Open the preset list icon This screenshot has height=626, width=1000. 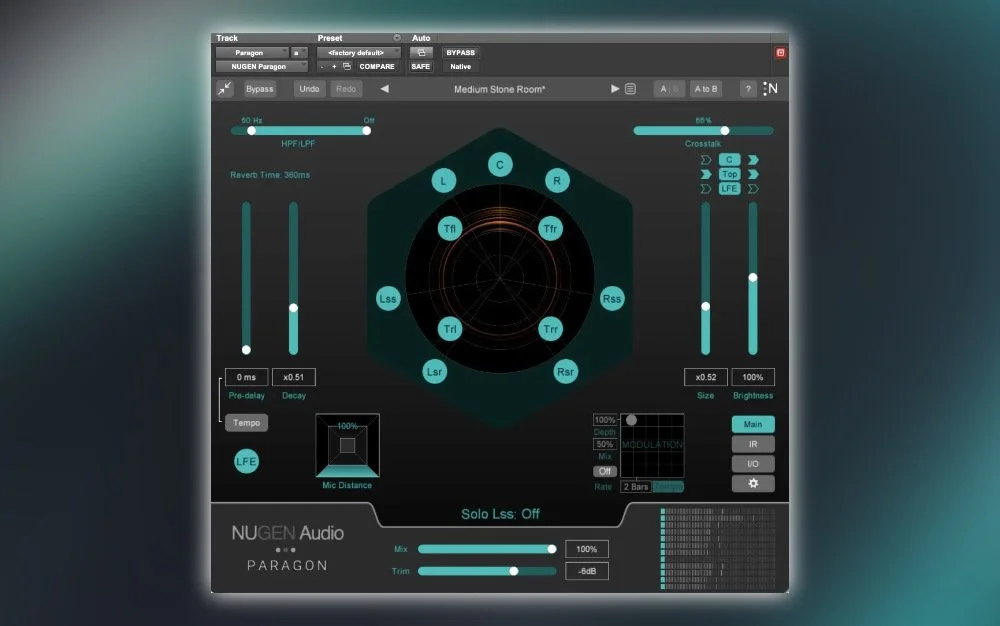pos(630,89)
